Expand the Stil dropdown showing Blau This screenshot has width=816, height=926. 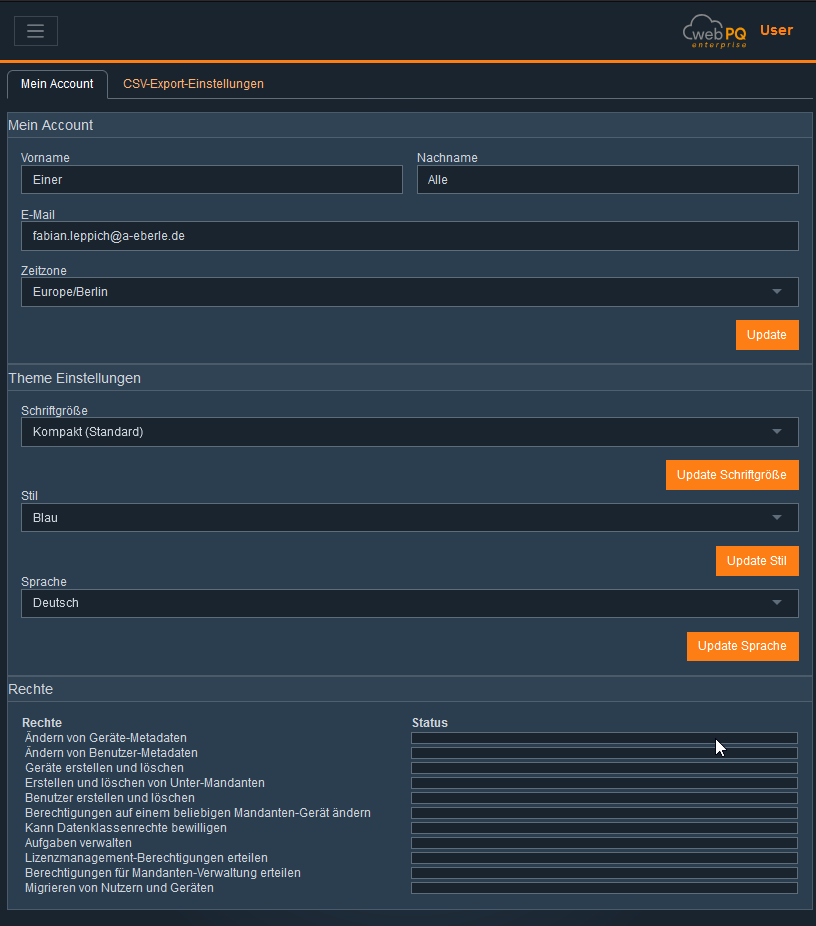409,518
